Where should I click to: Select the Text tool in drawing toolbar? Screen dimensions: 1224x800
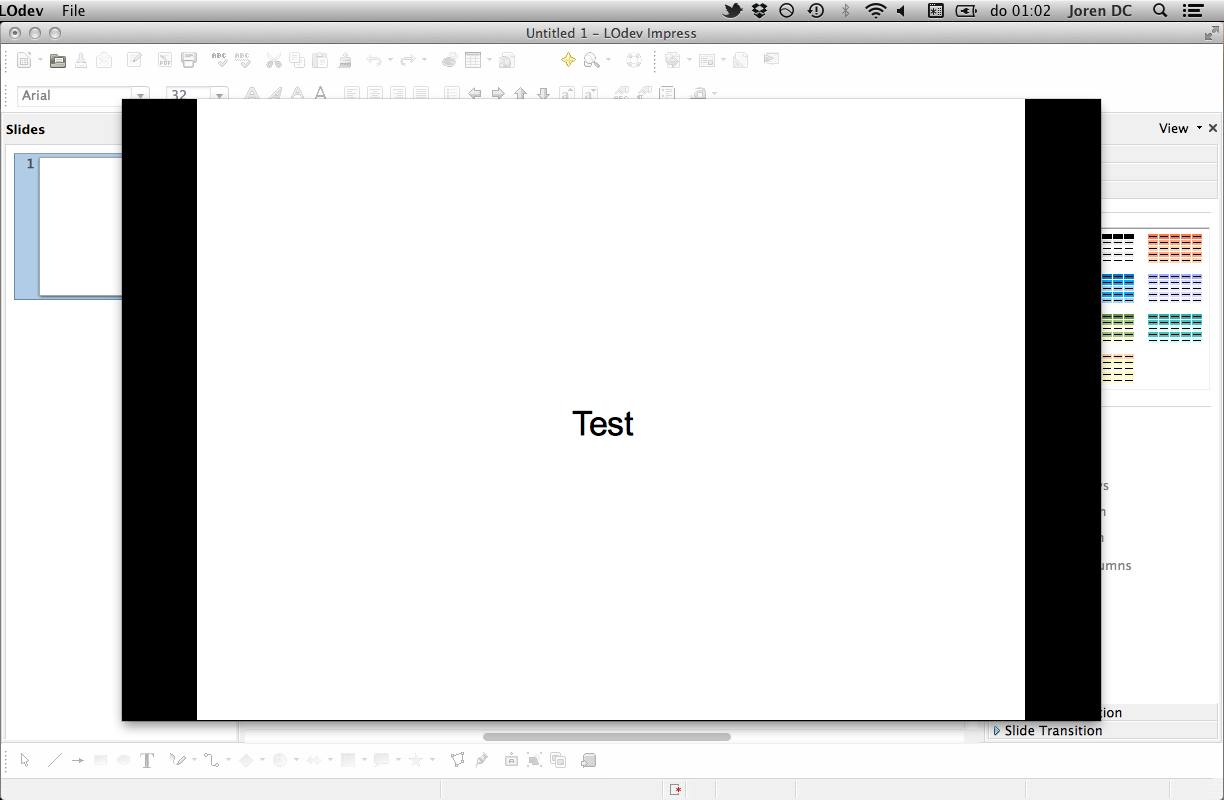tap(147, 760)
